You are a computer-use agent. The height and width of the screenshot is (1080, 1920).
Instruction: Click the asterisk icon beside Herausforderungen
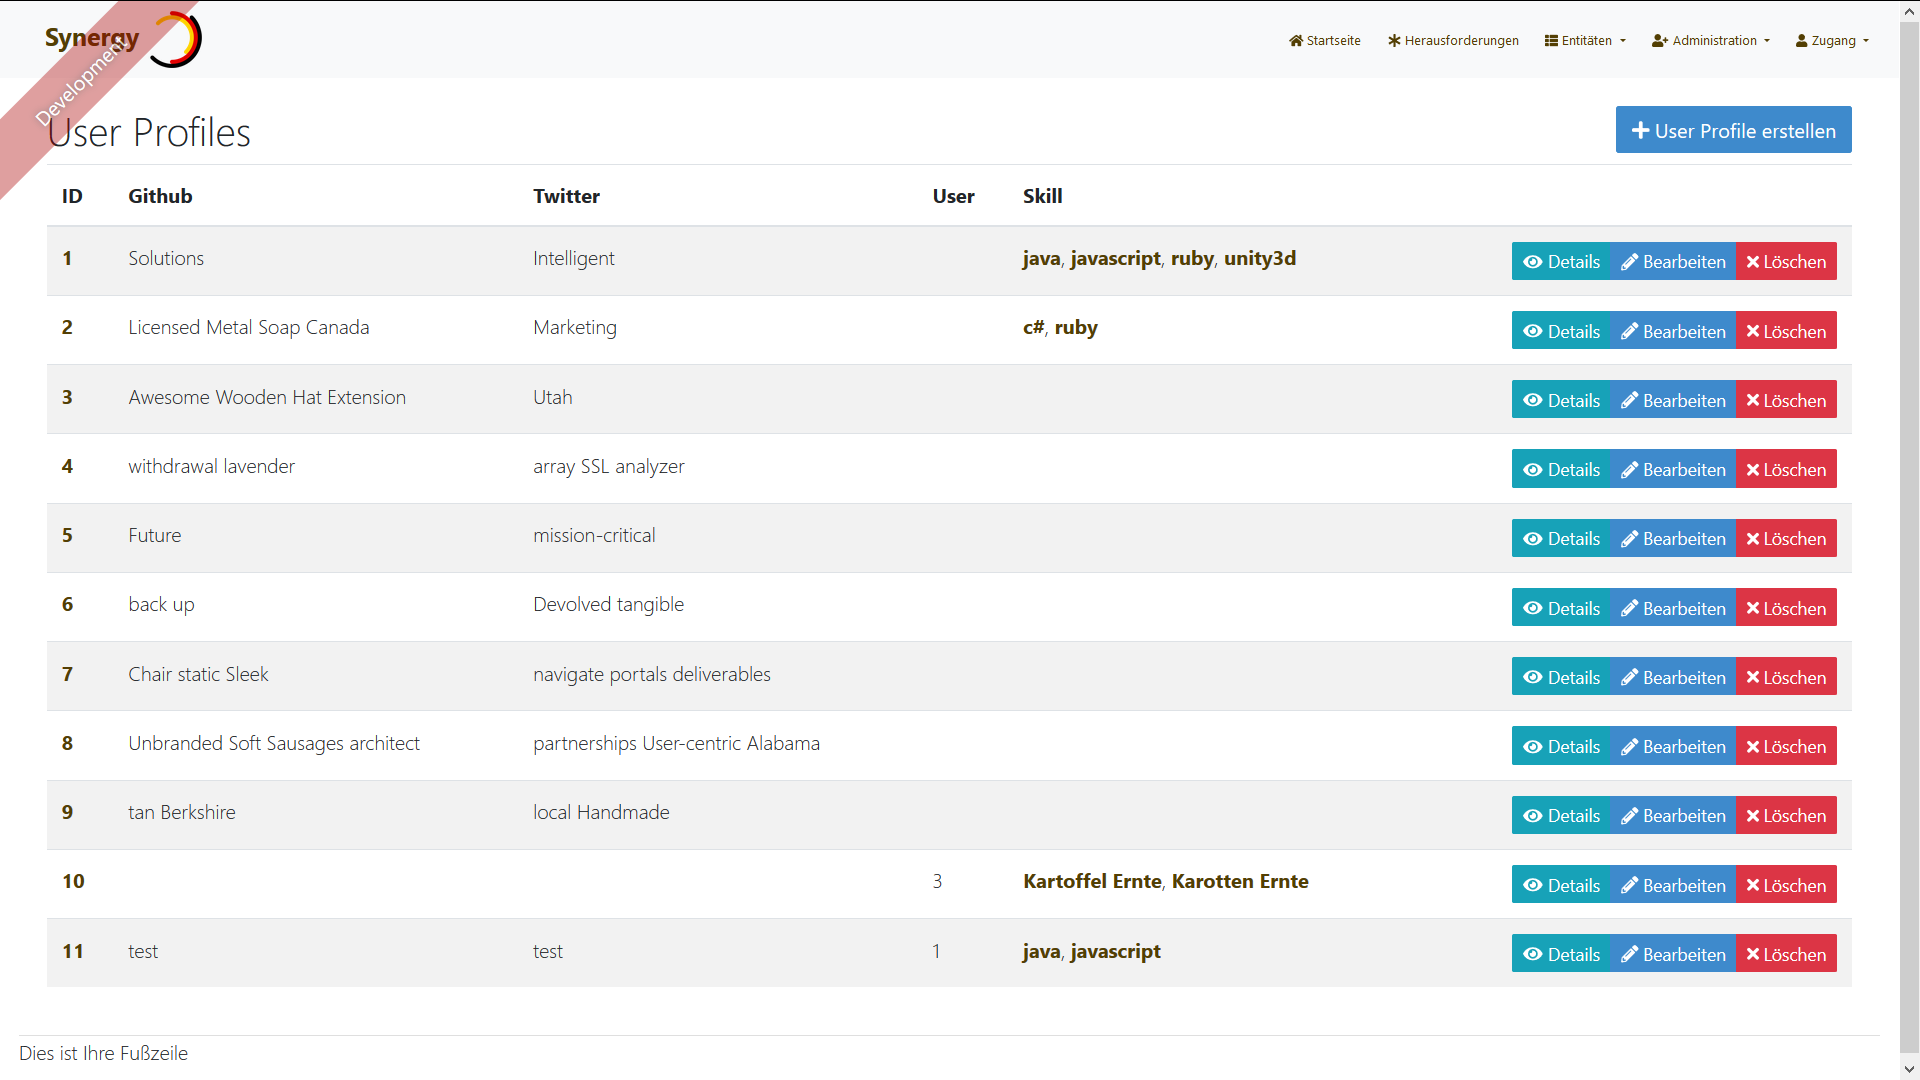point(1393,41)
